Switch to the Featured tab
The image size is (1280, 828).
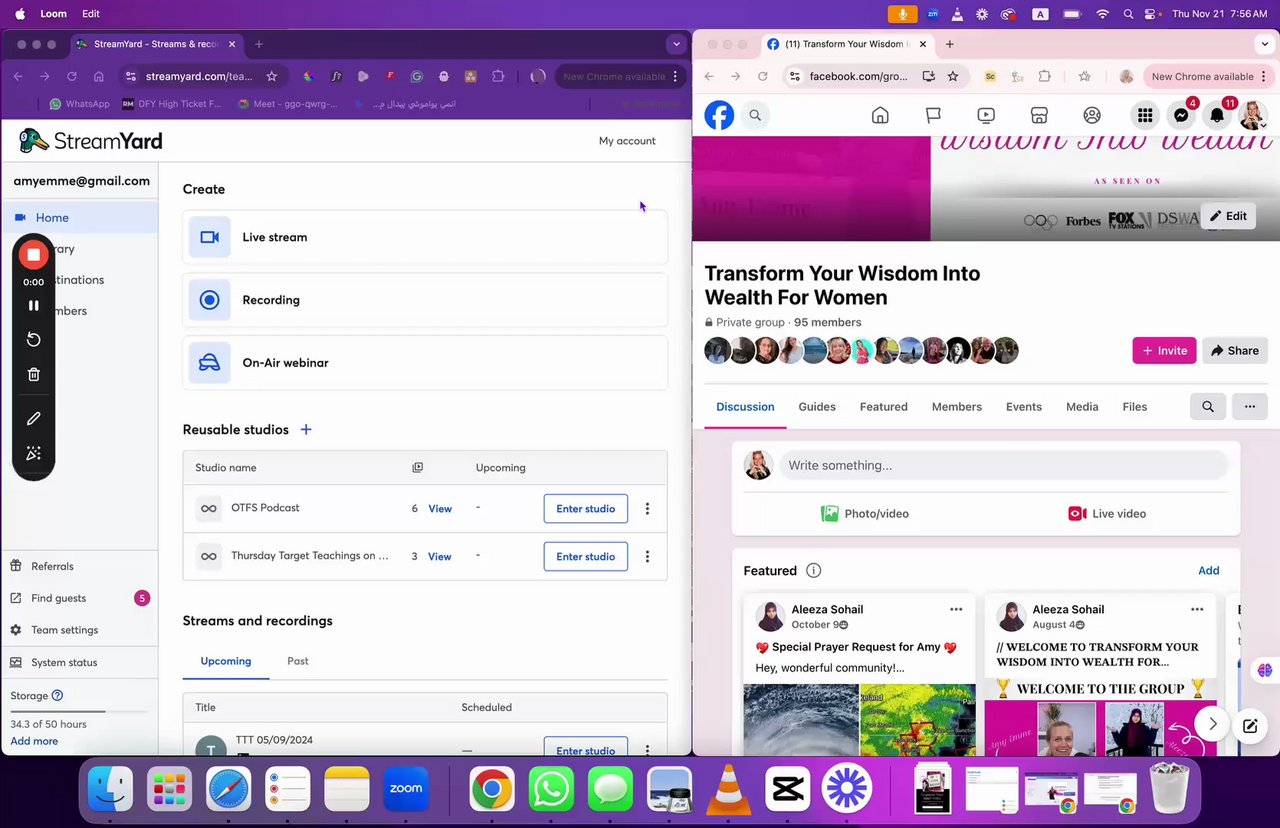coord(884,407)
